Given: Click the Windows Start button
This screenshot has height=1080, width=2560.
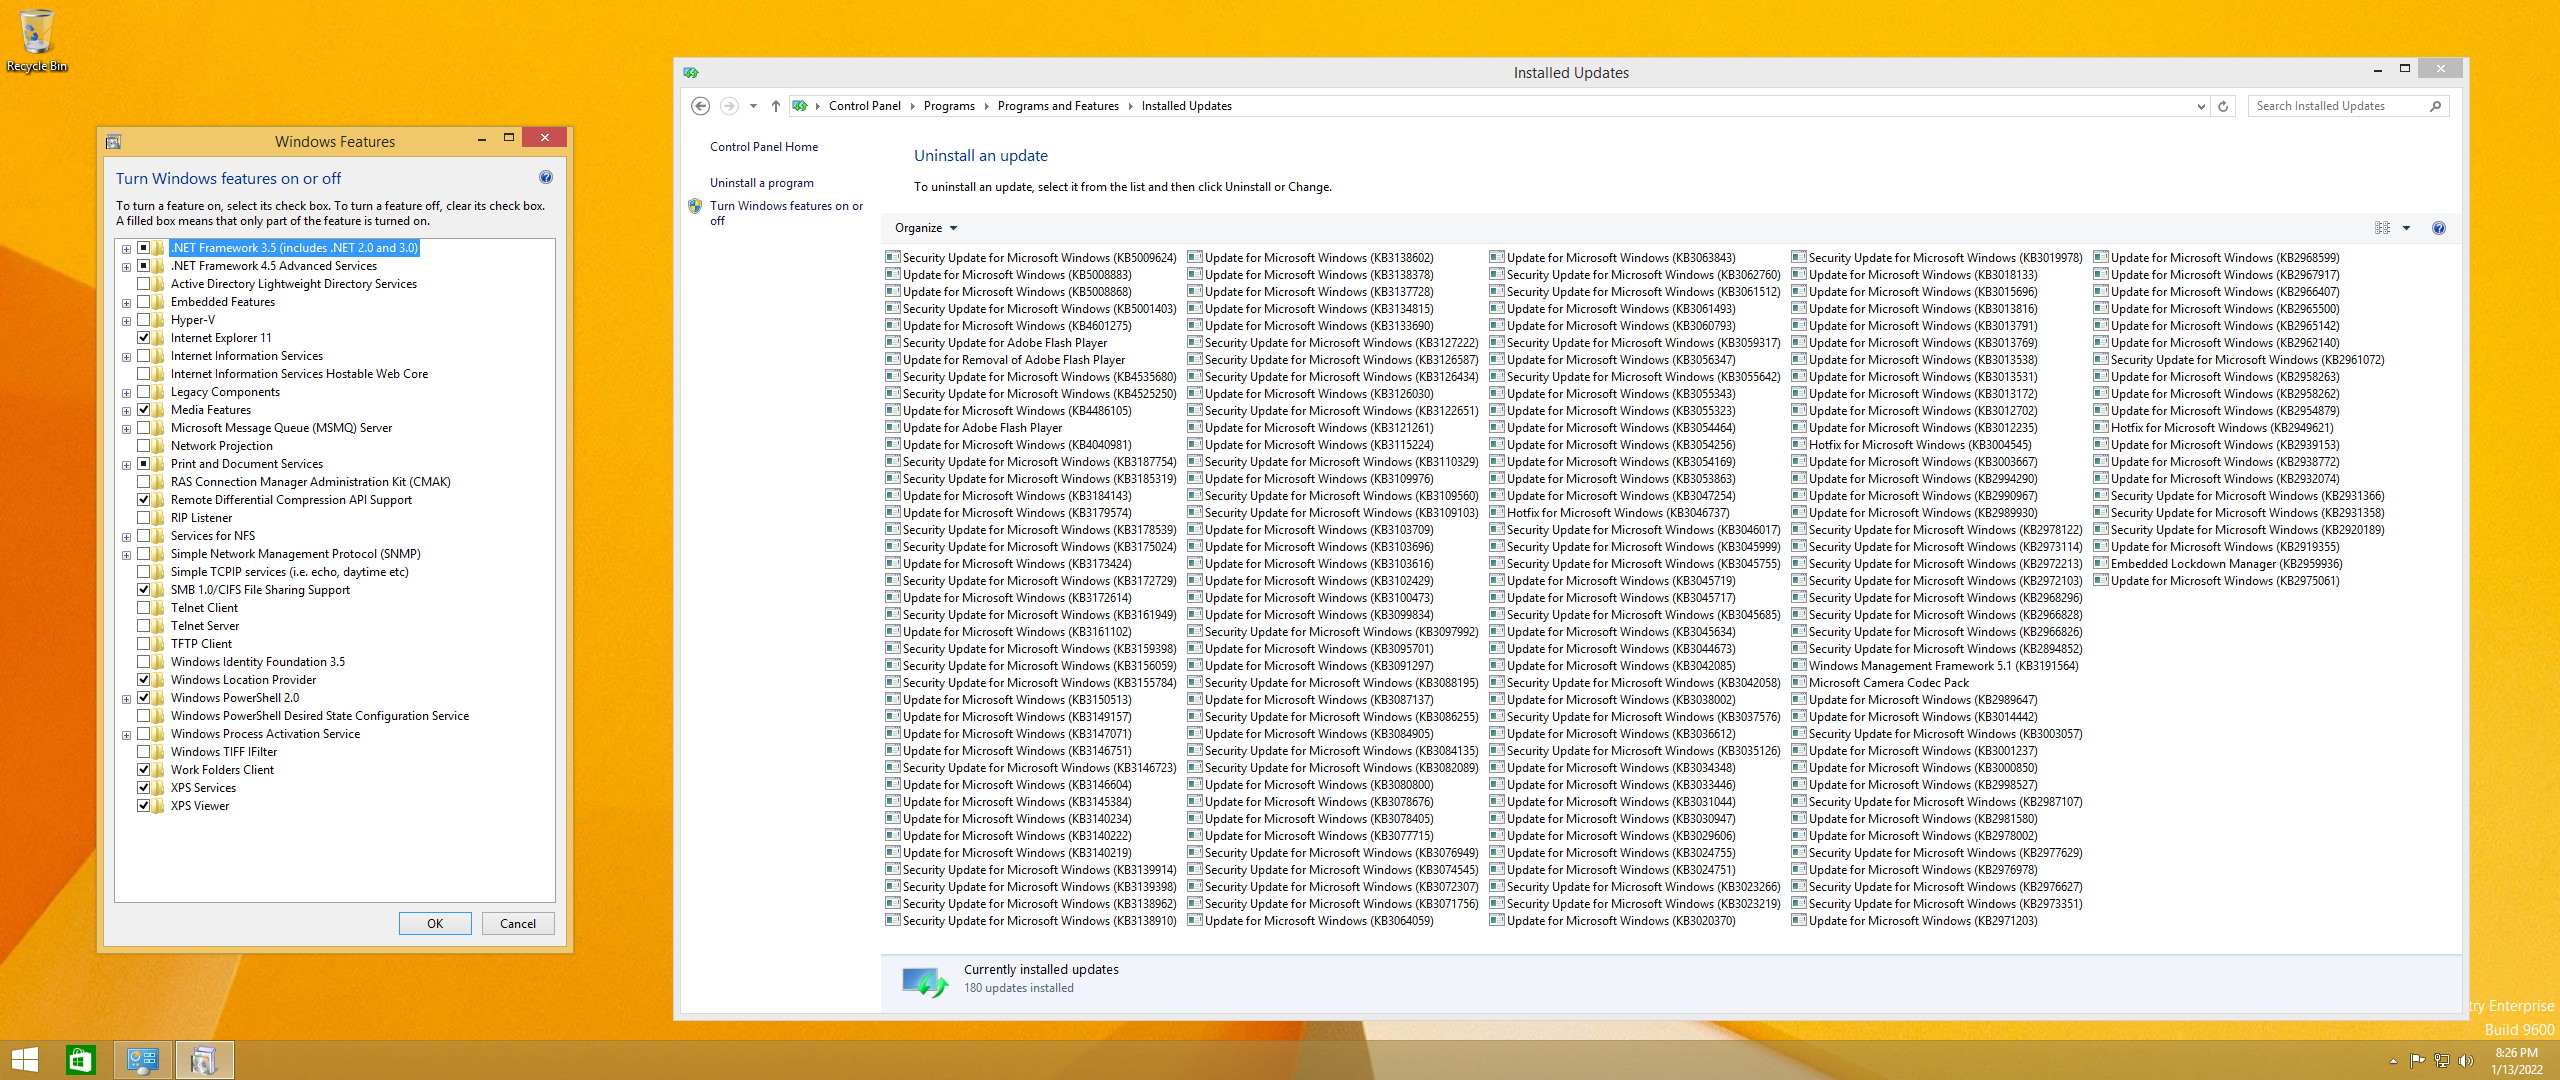Looking at the screenshot, I should pyautogui.click(x=25, y=1060).
